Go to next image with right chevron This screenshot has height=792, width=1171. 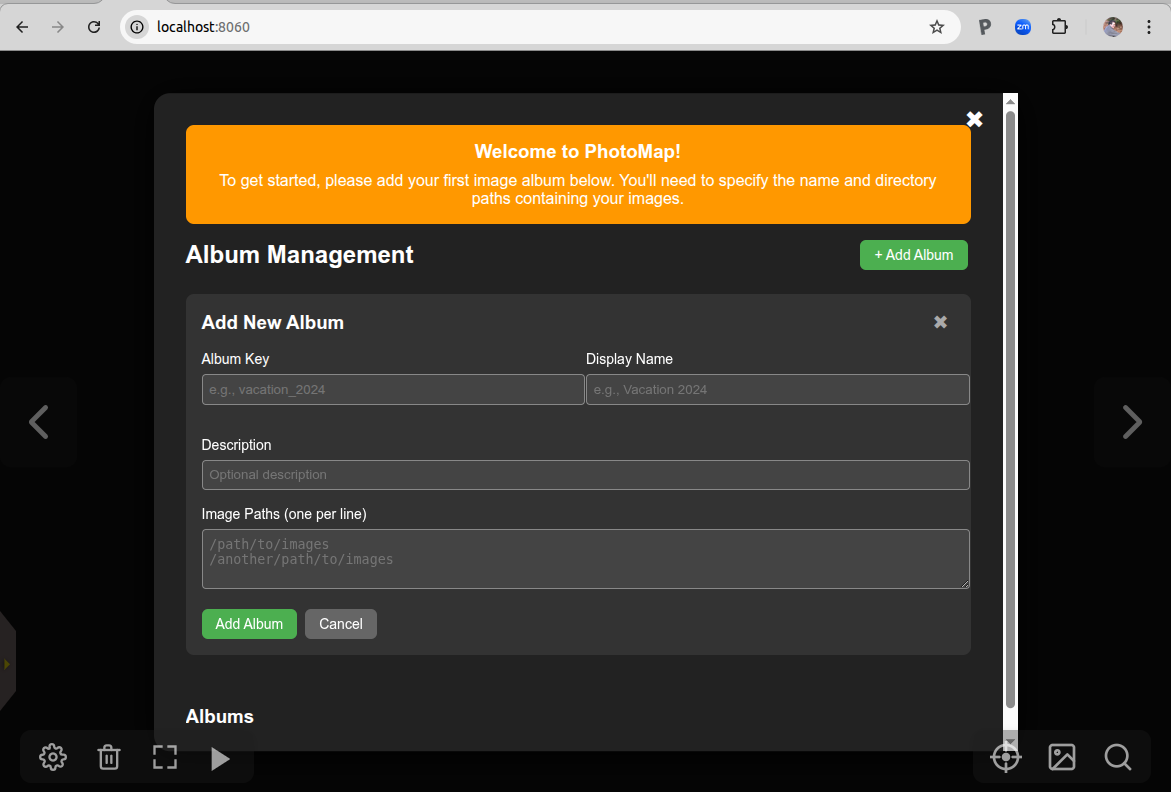point(1132,422)
